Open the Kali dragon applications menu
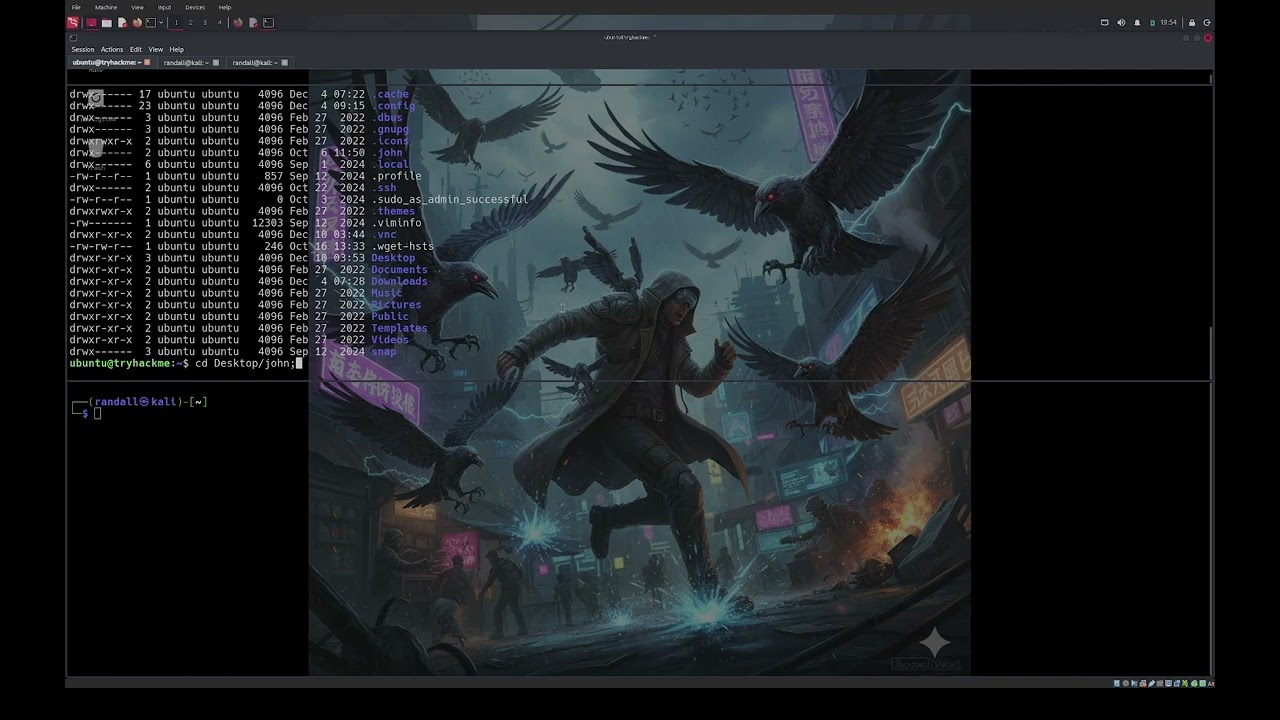This screenshot has width=1280, height=720. [73, 22]
